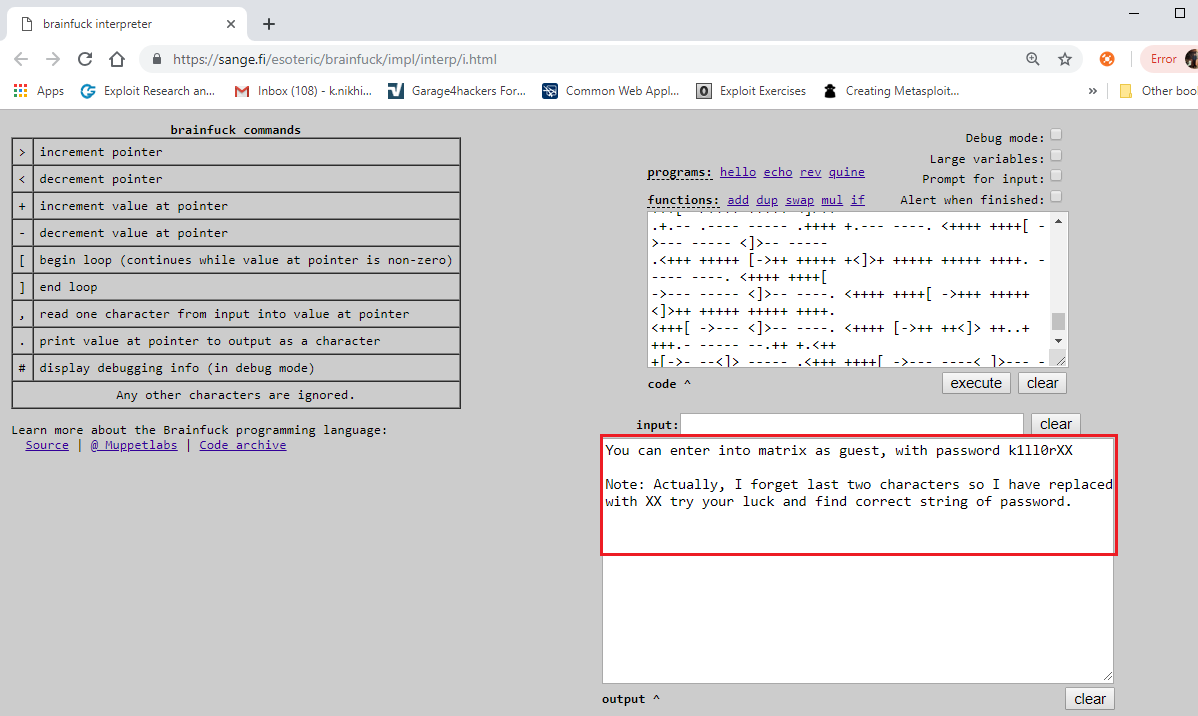
Task: Click the code textarea scrollbar thumb
Action: tap(1059, 321)
